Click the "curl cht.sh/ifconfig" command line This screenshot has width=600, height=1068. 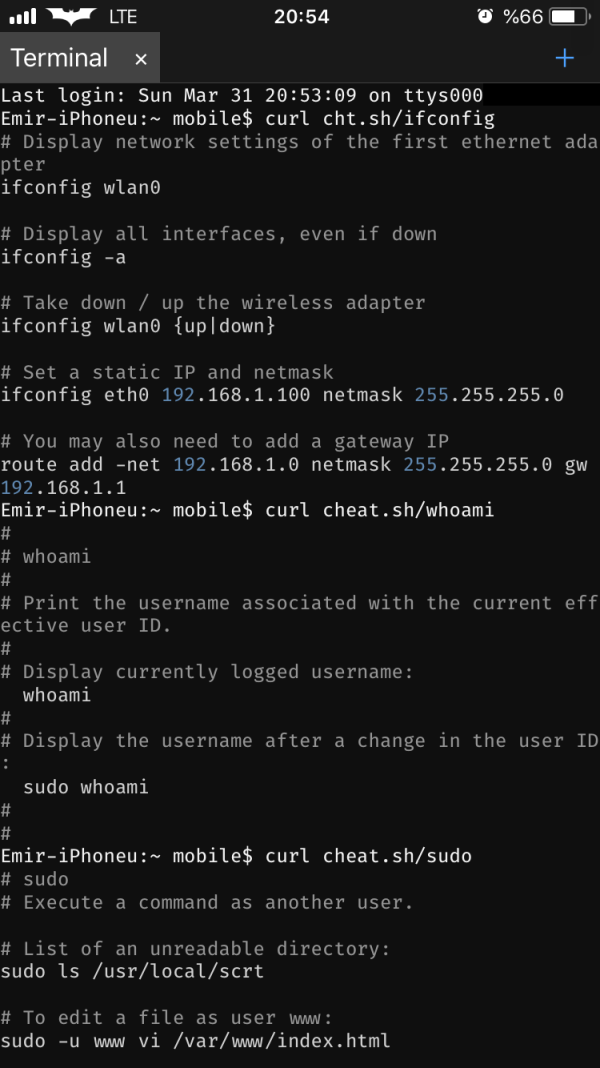click(x=380, y=119)
